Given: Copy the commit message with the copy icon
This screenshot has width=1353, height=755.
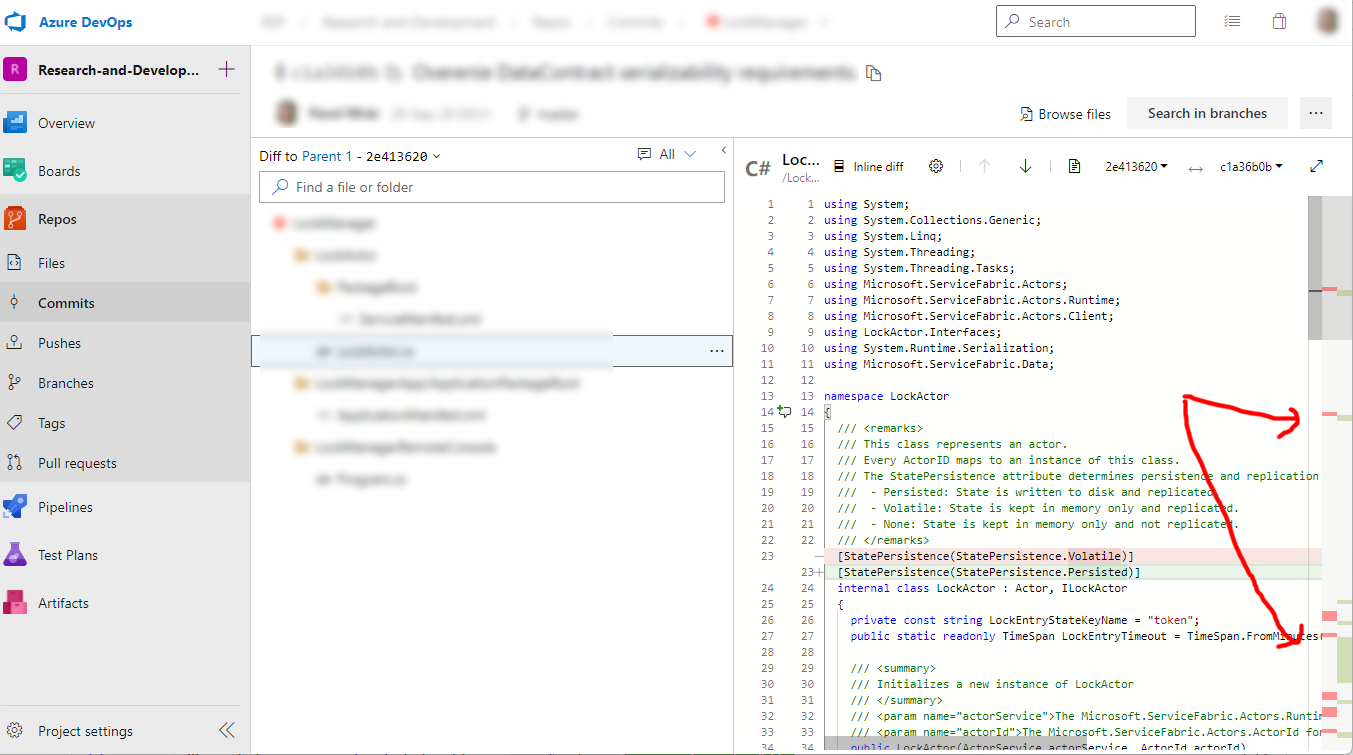Looking at the screenshot, I should point(873,71).
